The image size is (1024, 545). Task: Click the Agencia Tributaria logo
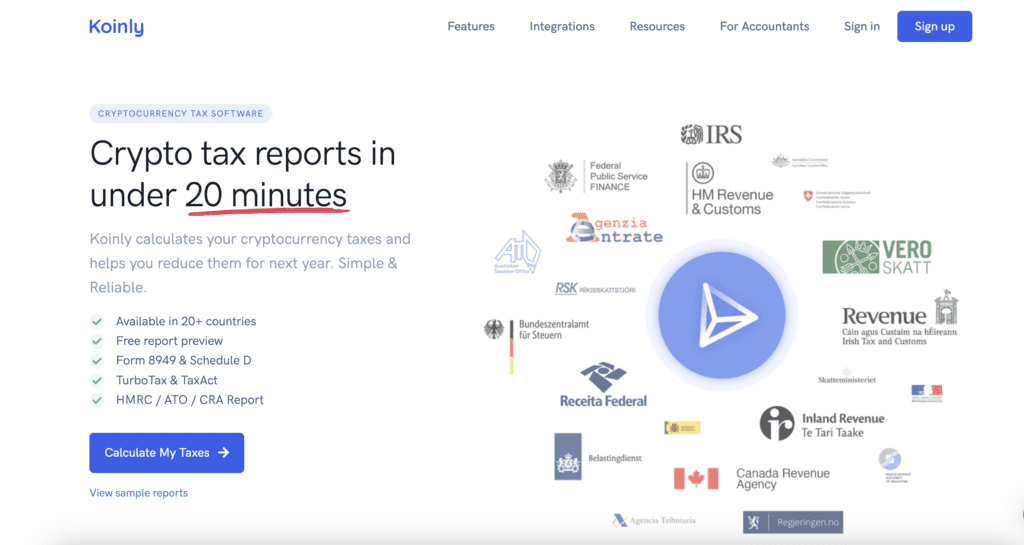point(654,520)
